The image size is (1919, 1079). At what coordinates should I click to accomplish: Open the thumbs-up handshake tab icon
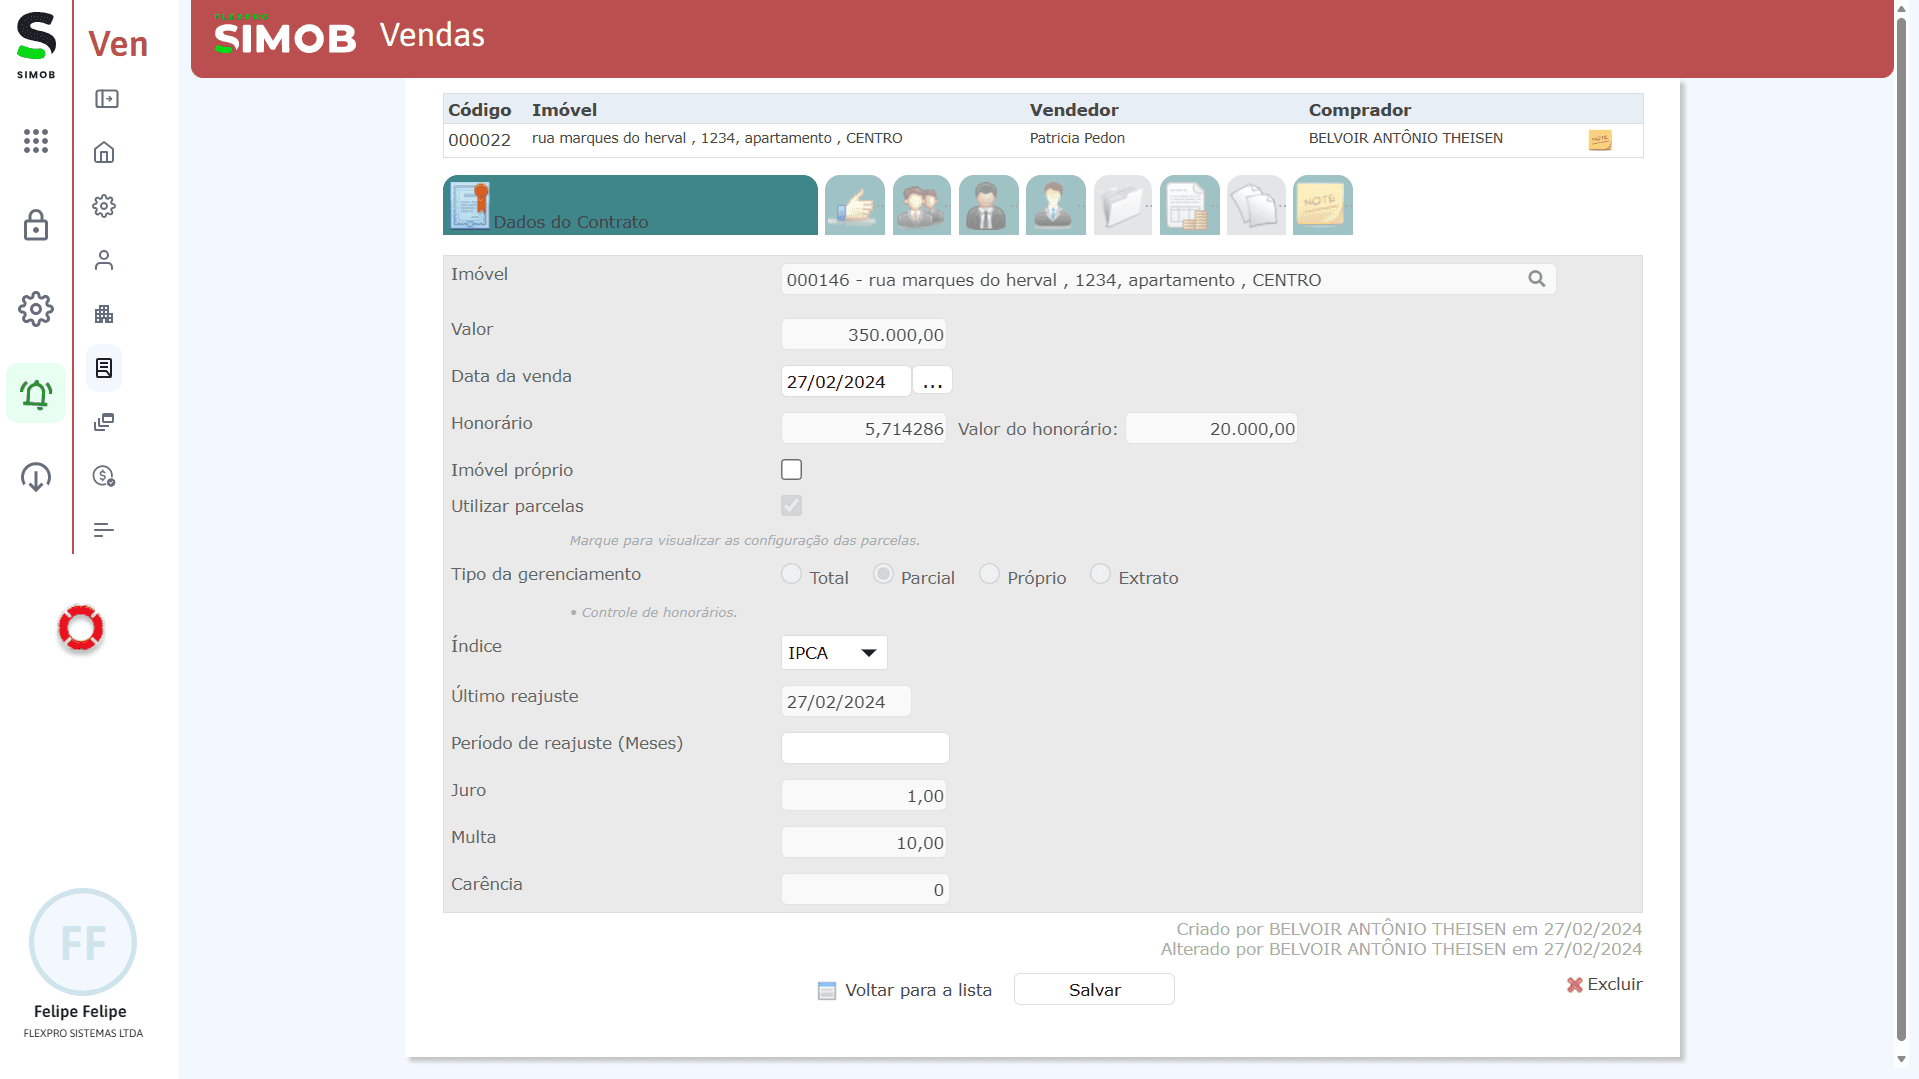click(854, 205)
